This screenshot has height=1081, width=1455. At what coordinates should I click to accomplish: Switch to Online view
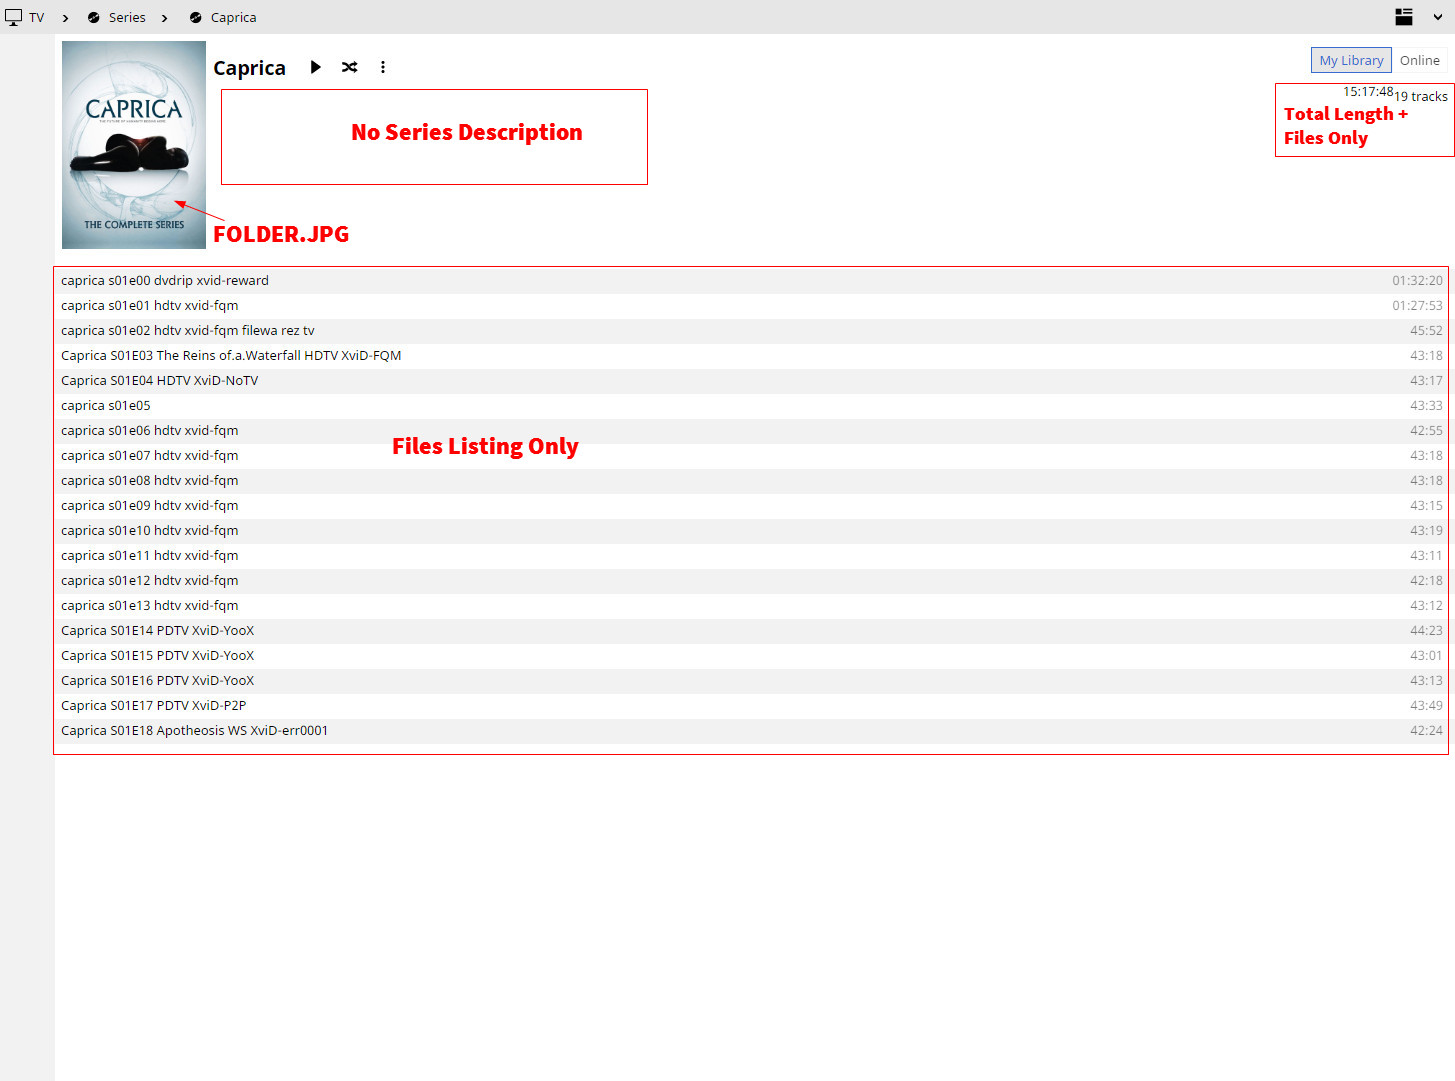pyautogui.click(x=1419, y=60)
